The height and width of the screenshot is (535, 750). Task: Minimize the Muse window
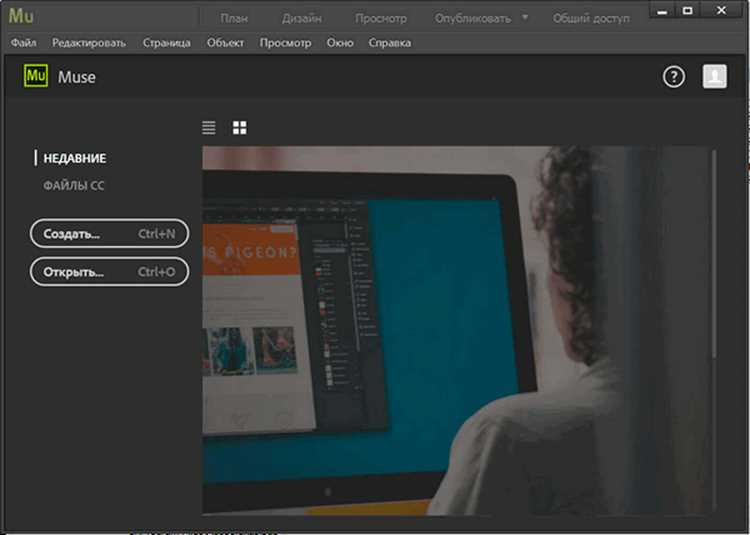(662, 11)
